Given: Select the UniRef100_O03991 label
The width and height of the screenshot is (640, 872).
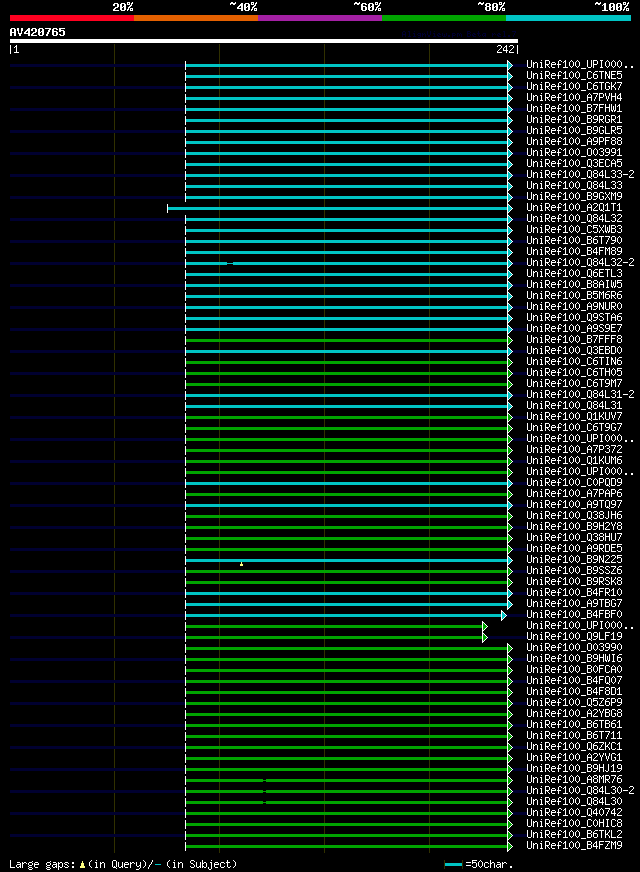Looking at the screenshot, I should [574, 152].
